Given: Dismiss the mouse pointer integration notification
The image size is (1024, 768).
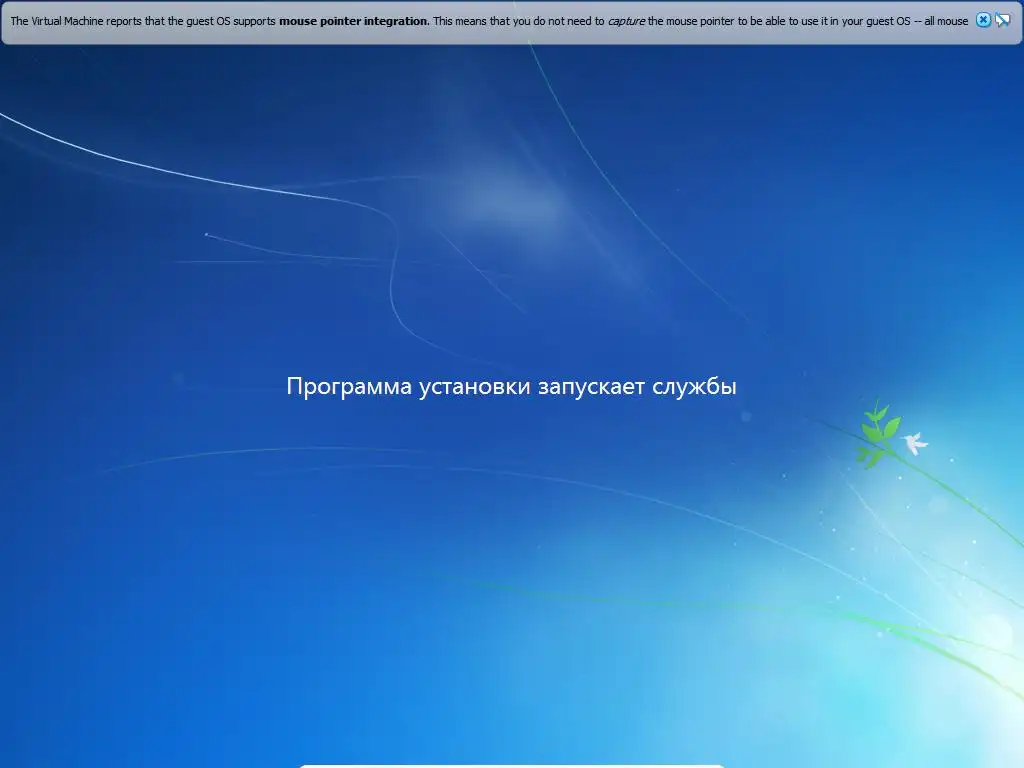Looking at the screenshot, I should click(x=983, y=20).
